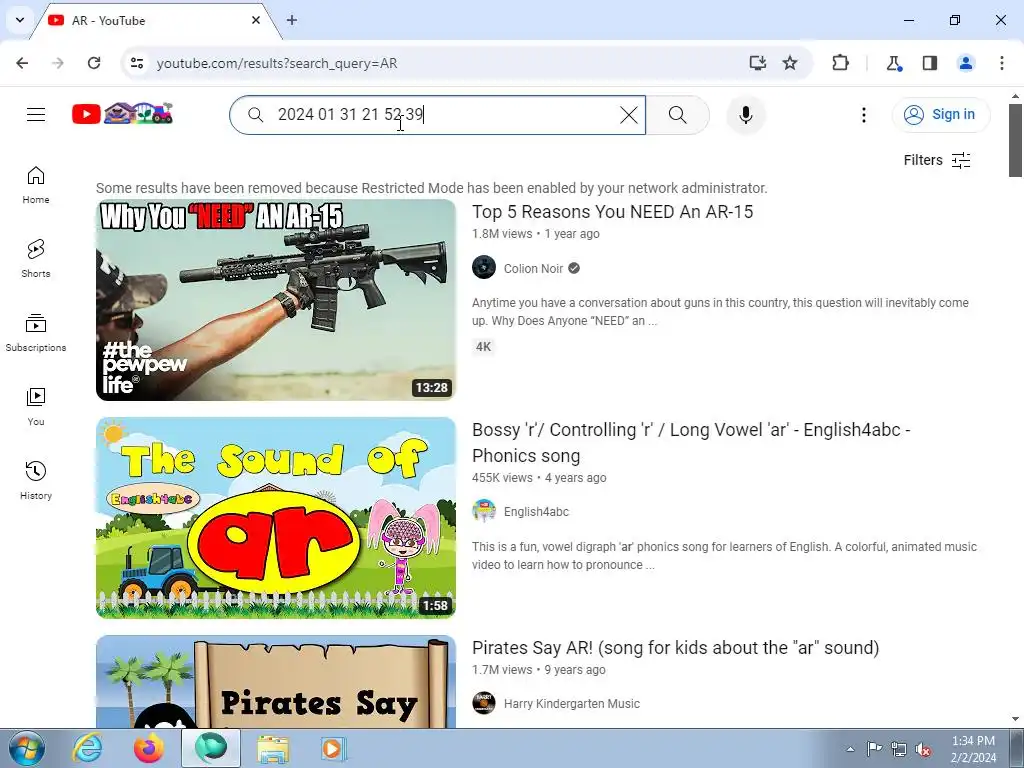Toggle the Chrome side panel
The height and width of the screenshot is (768, 1024).
point(930,63)
